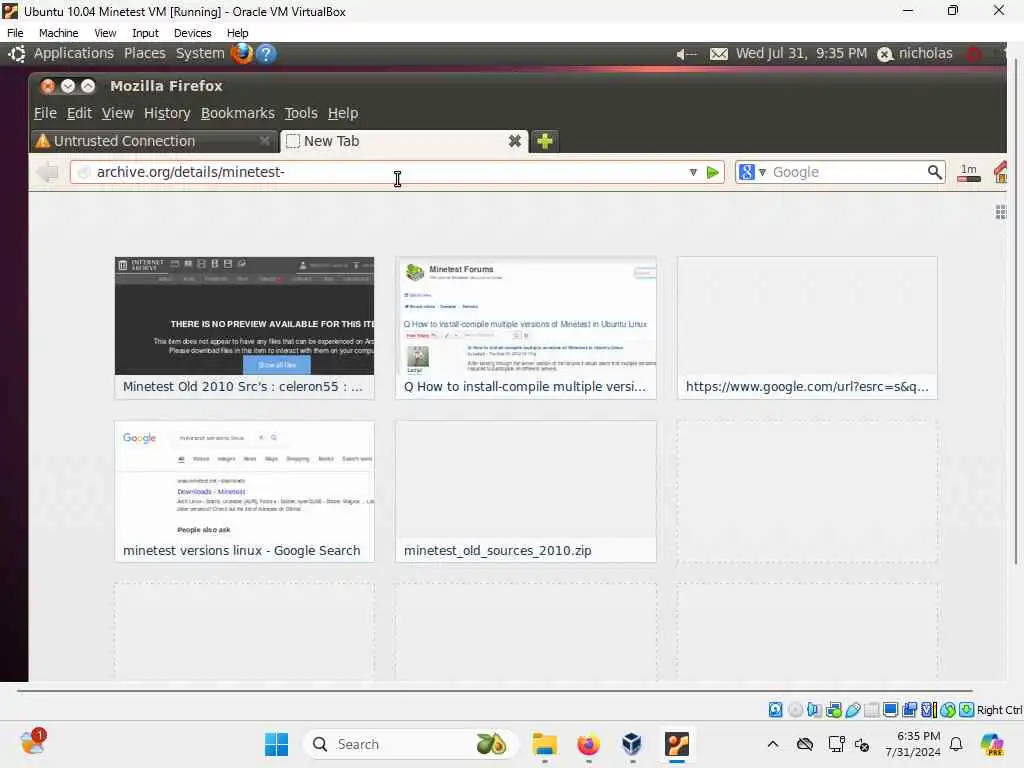Viewport: 1024px width, 768px height.
Task: Show hidden Windows tray icons chevron
Action: pyautogui.click(x=773, y=744)
